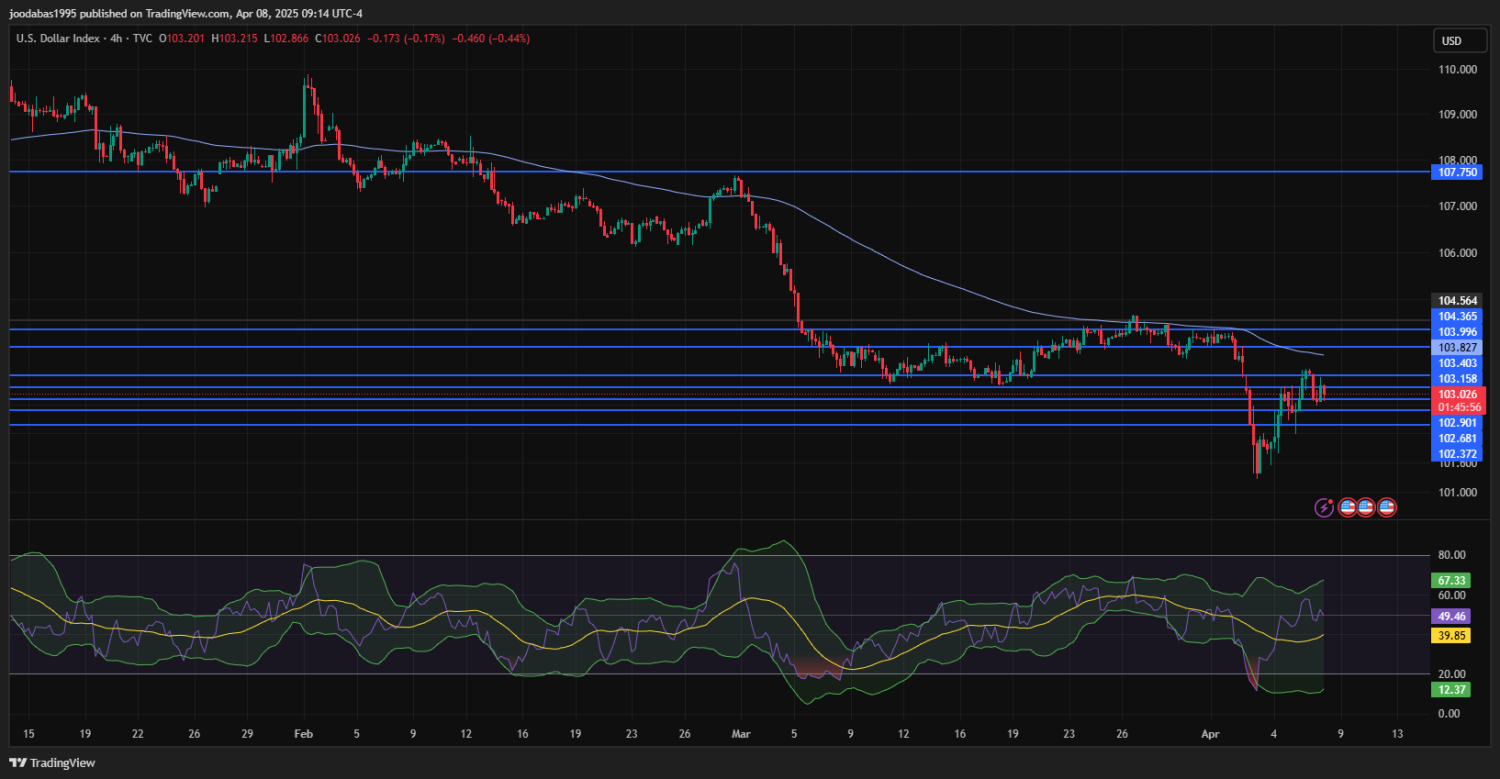Click the bar countdown timer 01:45:56

tap(1458, 407)
